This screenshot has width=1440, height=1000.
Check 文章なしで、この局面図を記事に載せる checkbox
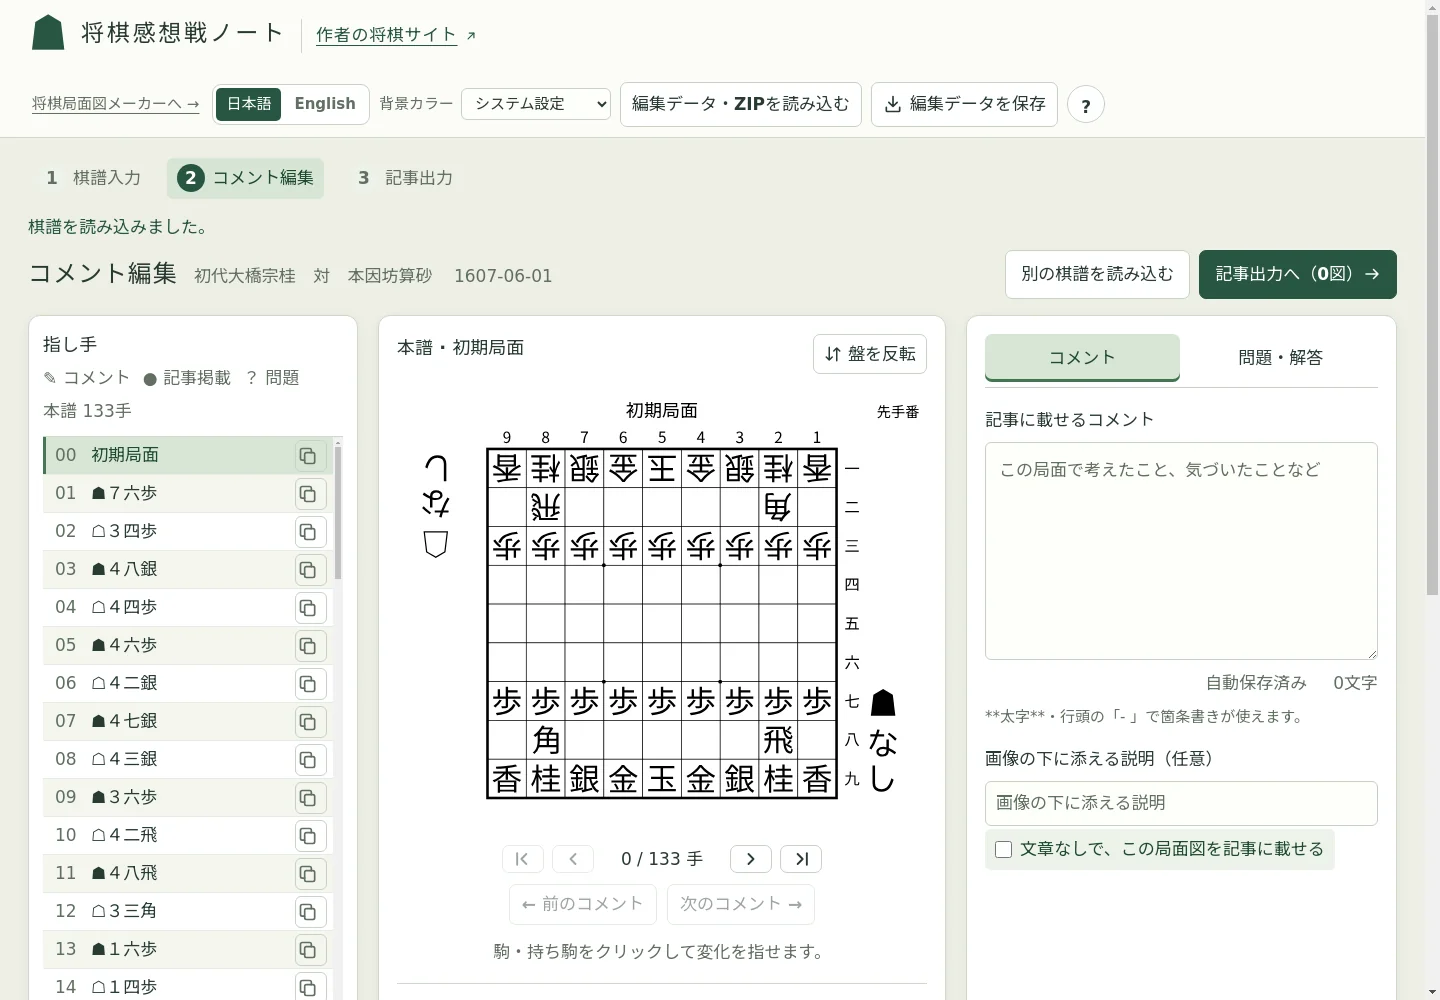pos(1004,850)
